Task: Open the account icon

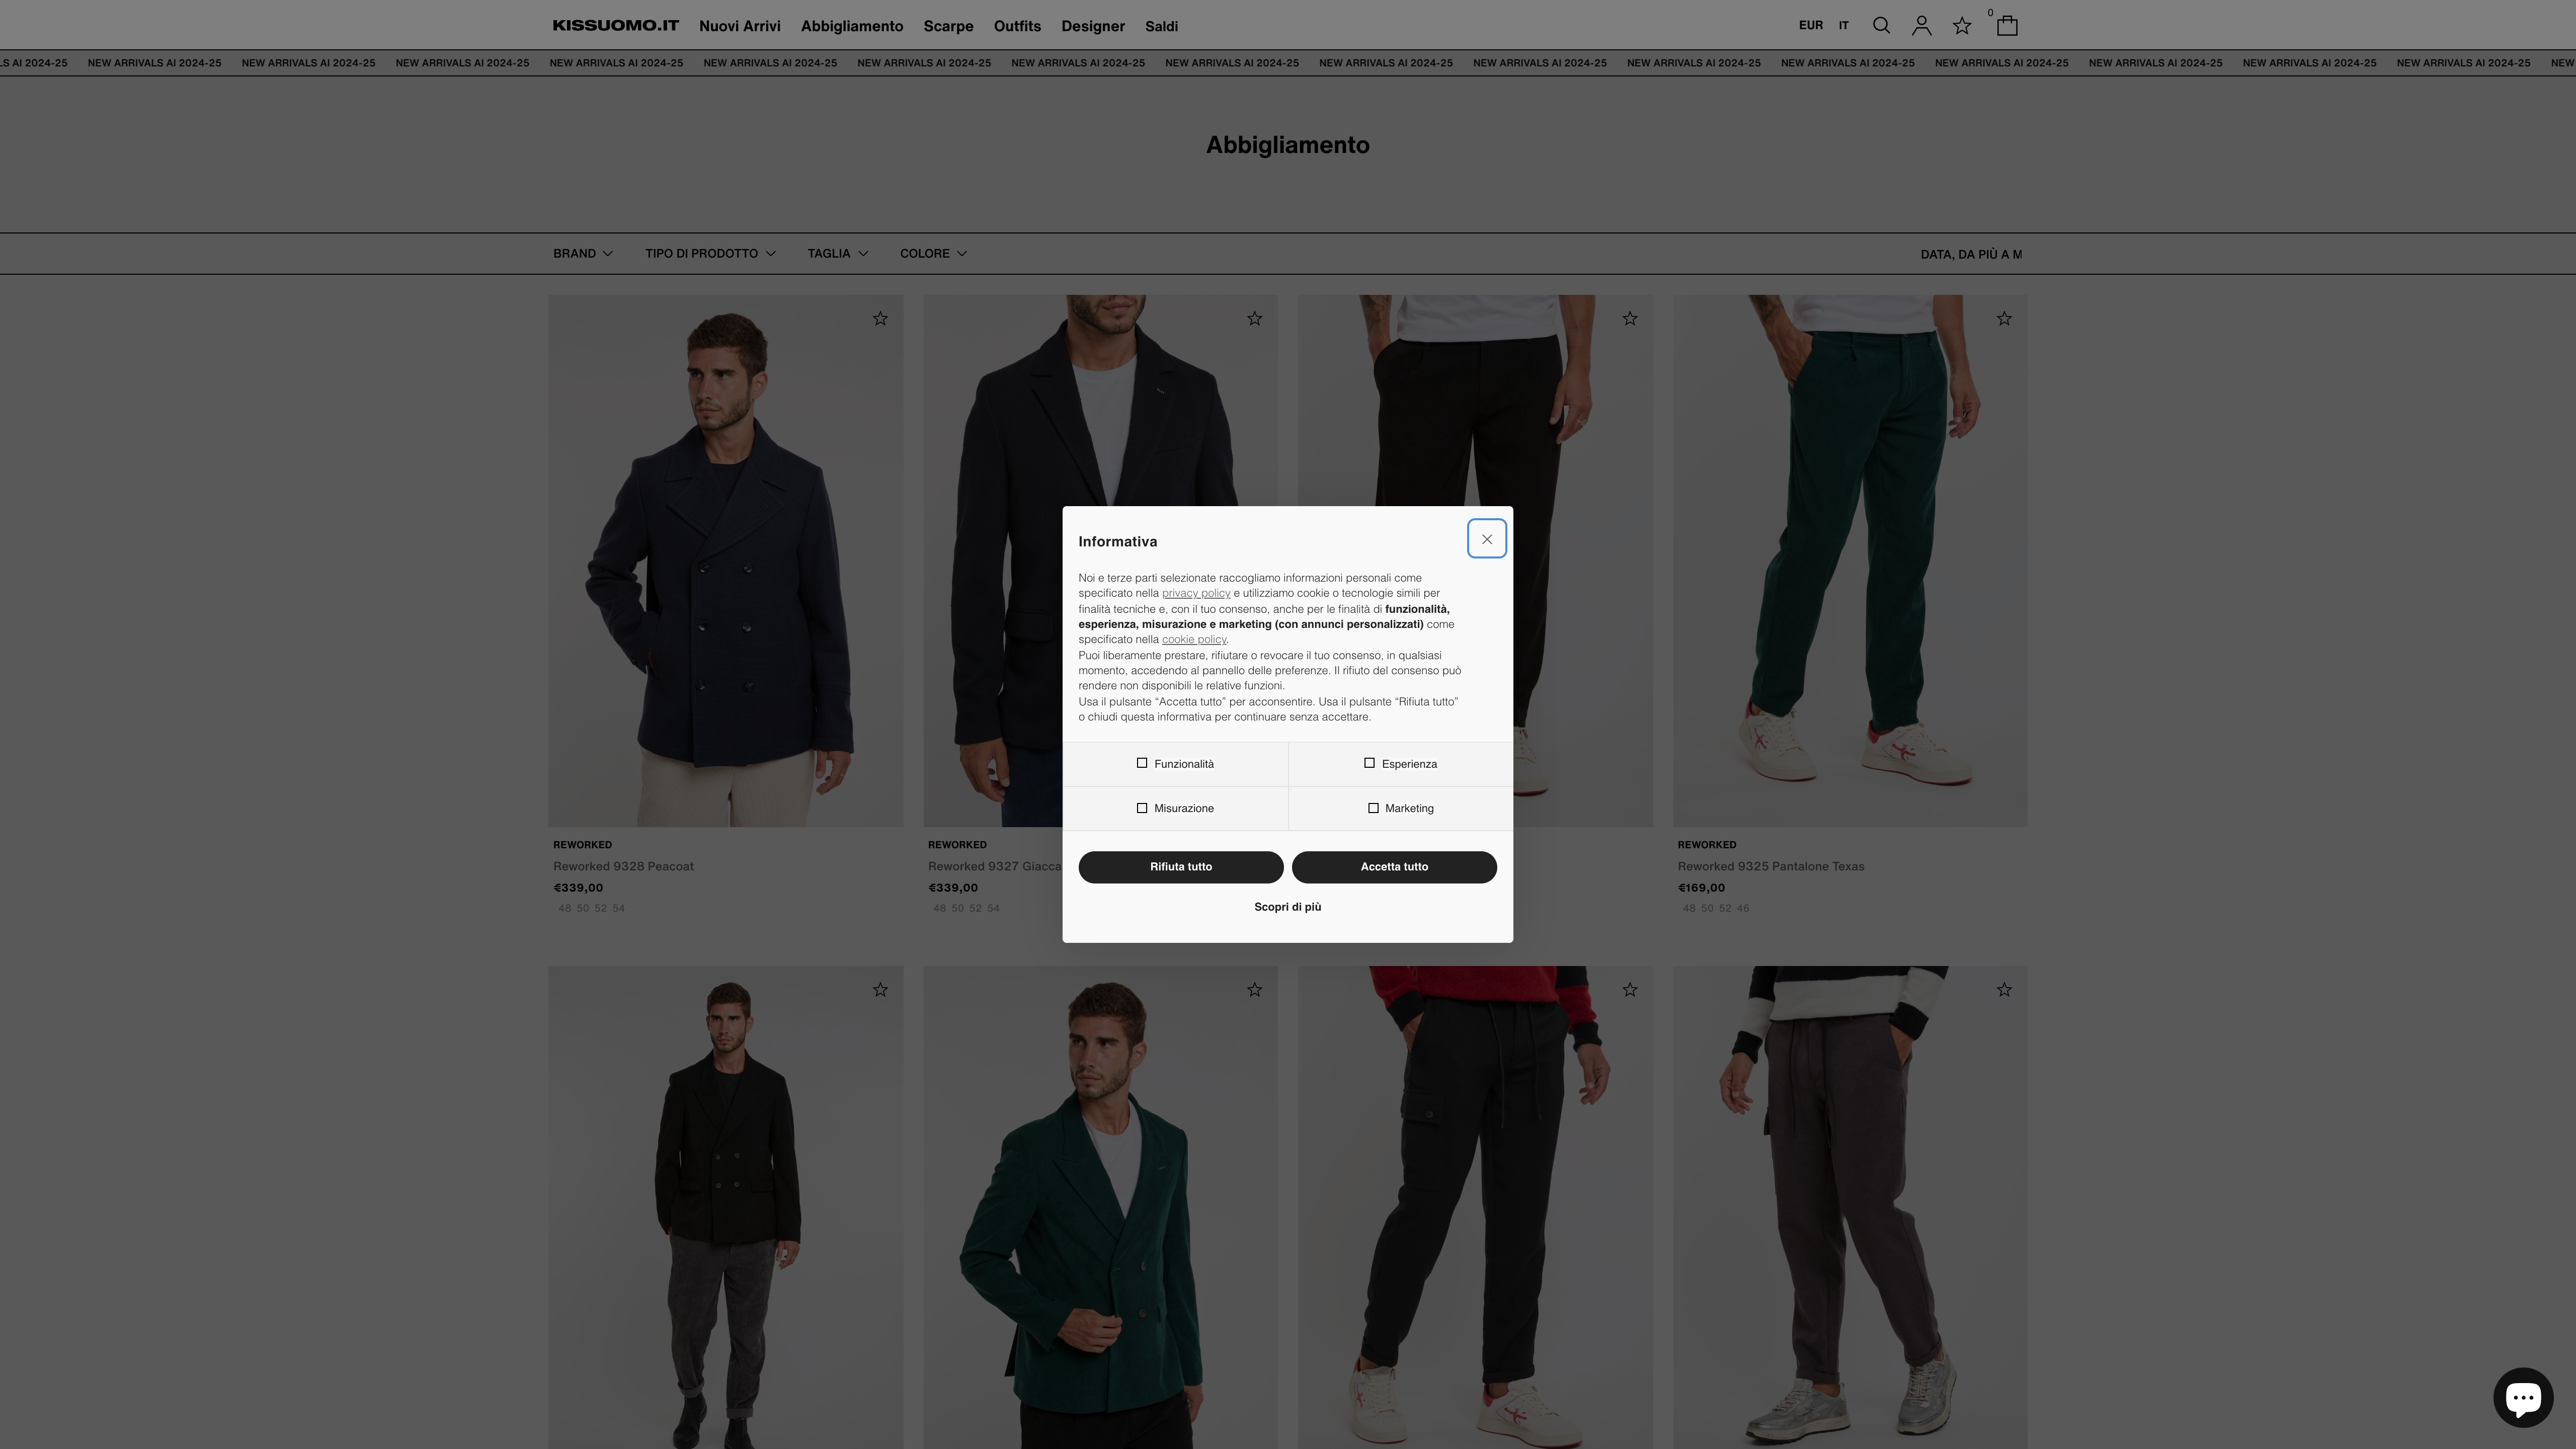Action: pos(1921,25)
